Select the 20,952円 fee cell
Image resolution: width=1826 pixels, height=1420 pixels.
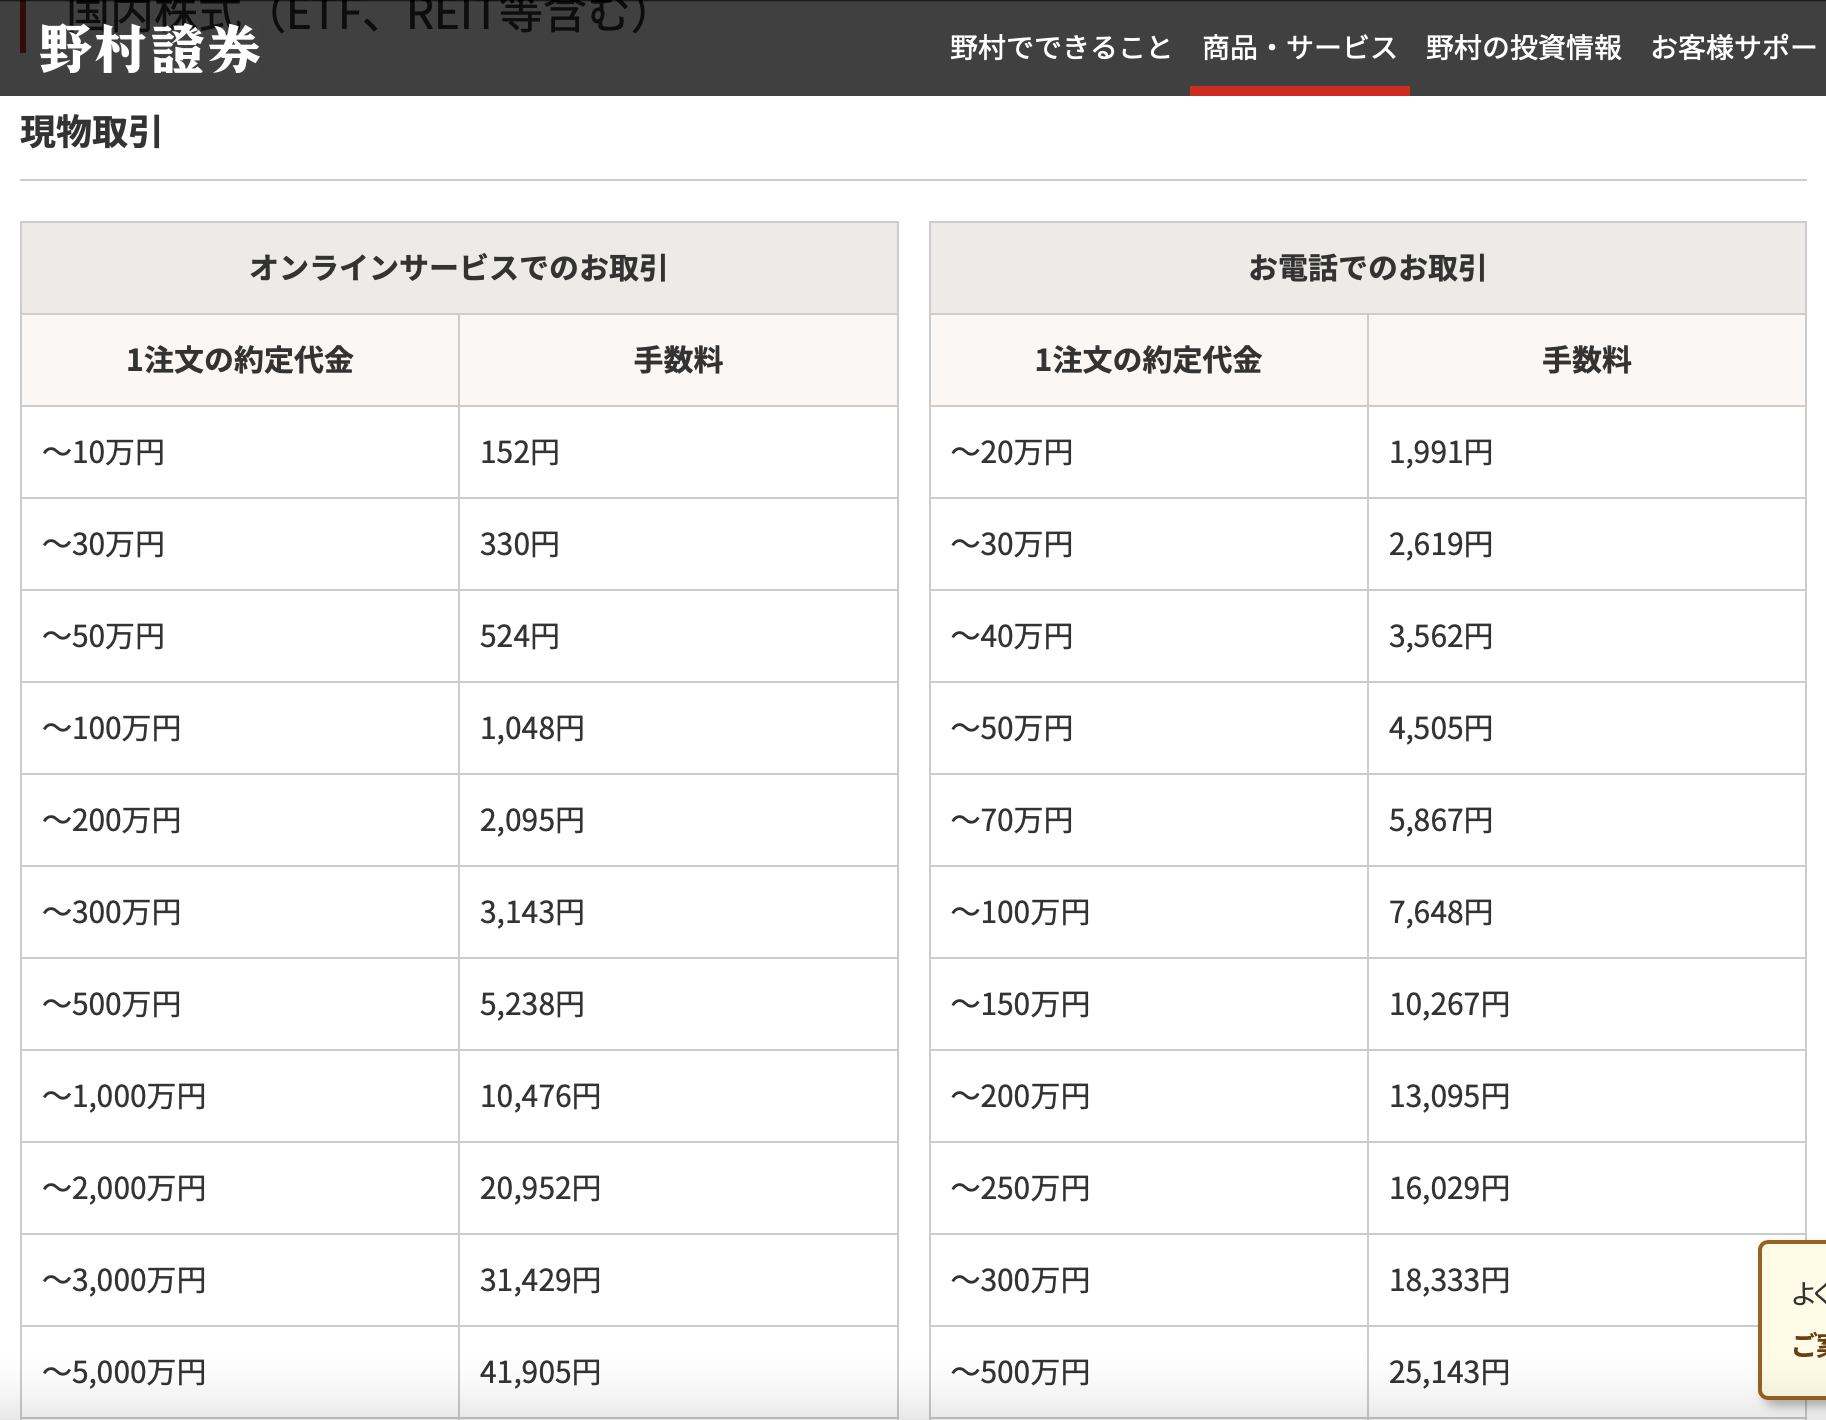(x=678, y=1188)
